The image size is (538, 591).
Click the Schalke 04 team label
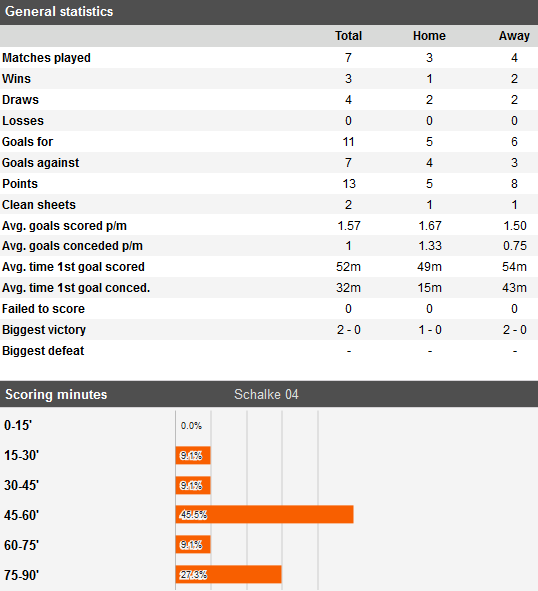point(266,395)
